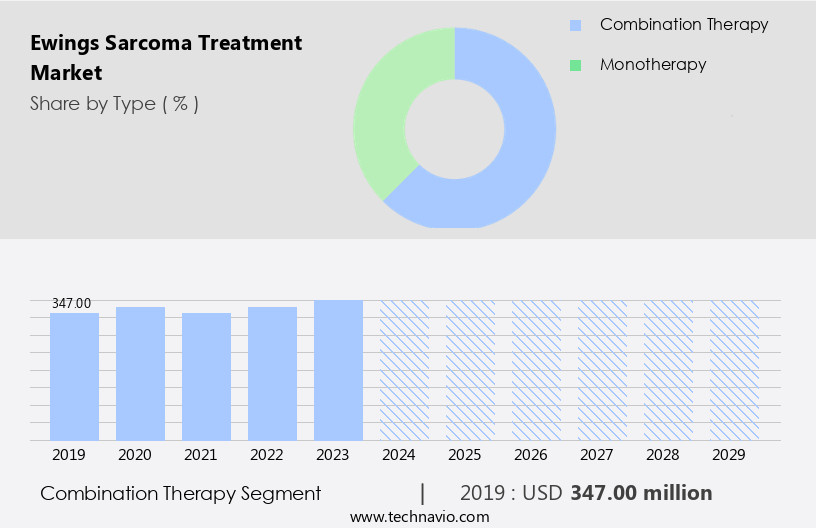Select the 2021 bar

207,376
